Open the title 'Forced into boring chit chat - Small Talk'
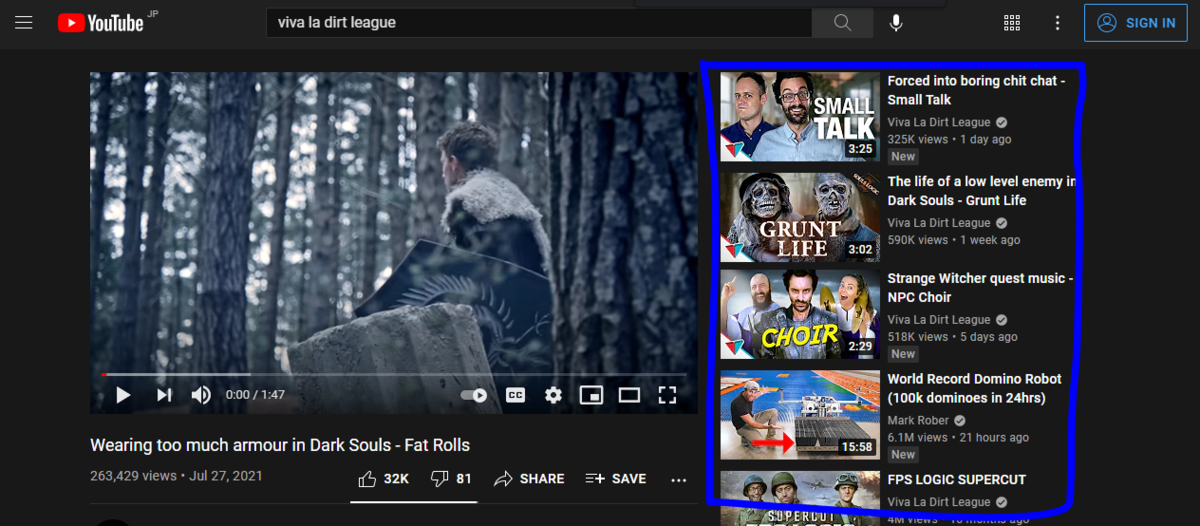1200x526 pixels. pyautogui.click(x=976, y=90)
